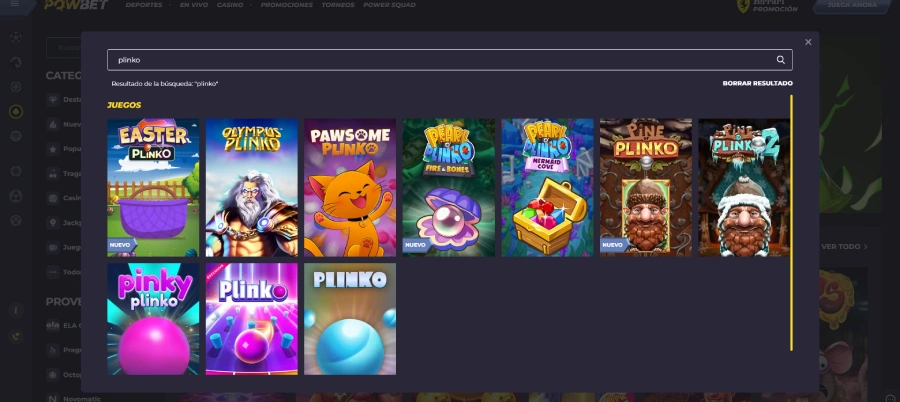Image resolution: width=900 pixels, height=402 pixels.
Task: Click the three-dots Todos category icon
Action: (53, 272)
